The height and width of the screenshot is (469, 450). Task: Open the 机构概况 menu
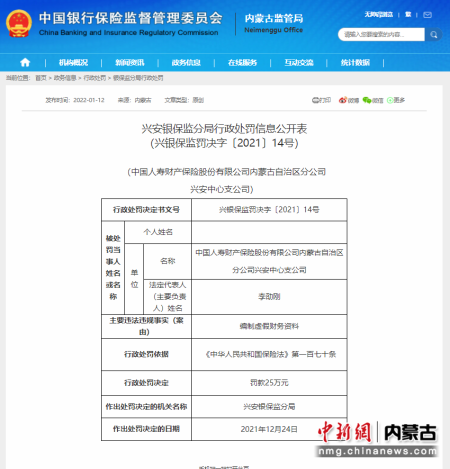tap(73, 62)
